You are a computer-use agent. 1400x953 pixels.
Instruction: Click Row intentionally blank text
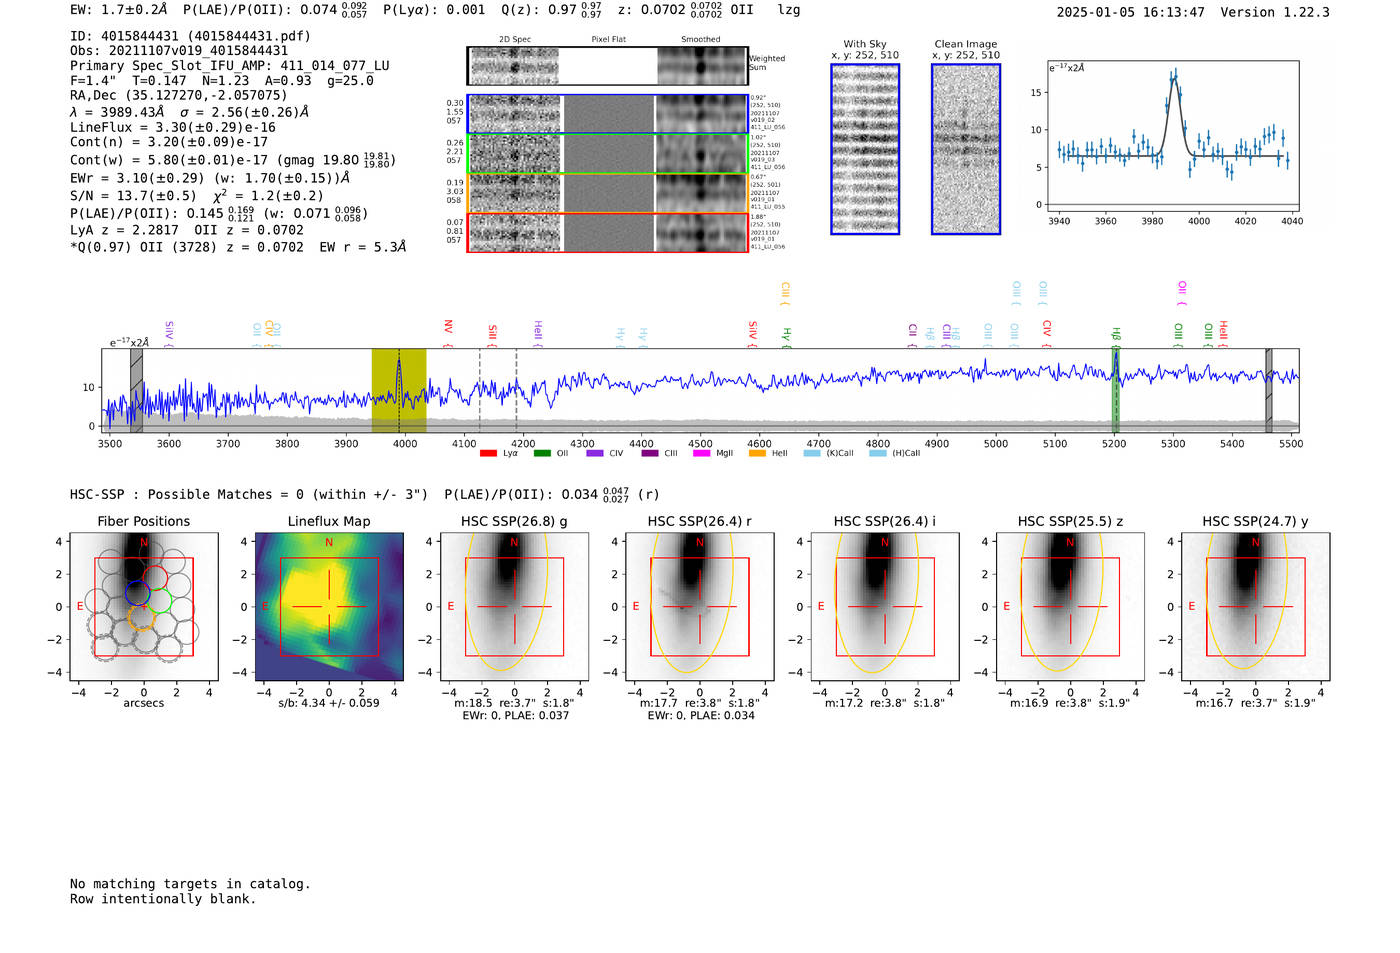[x=163, y=899]
